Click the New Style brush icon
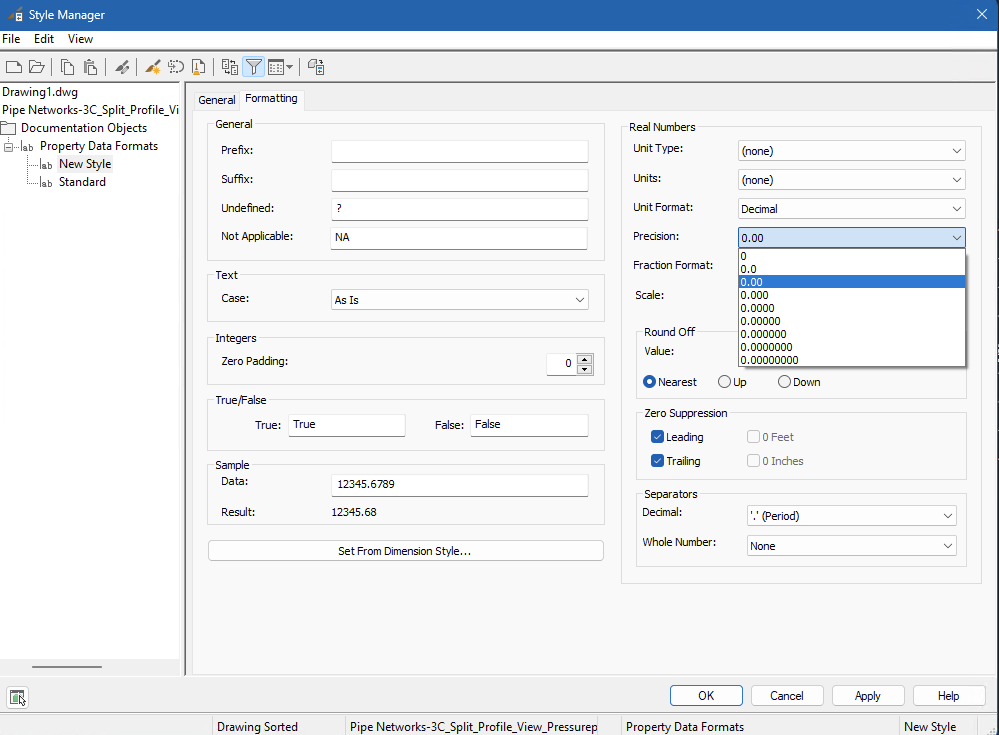 [x=153, y=67]
